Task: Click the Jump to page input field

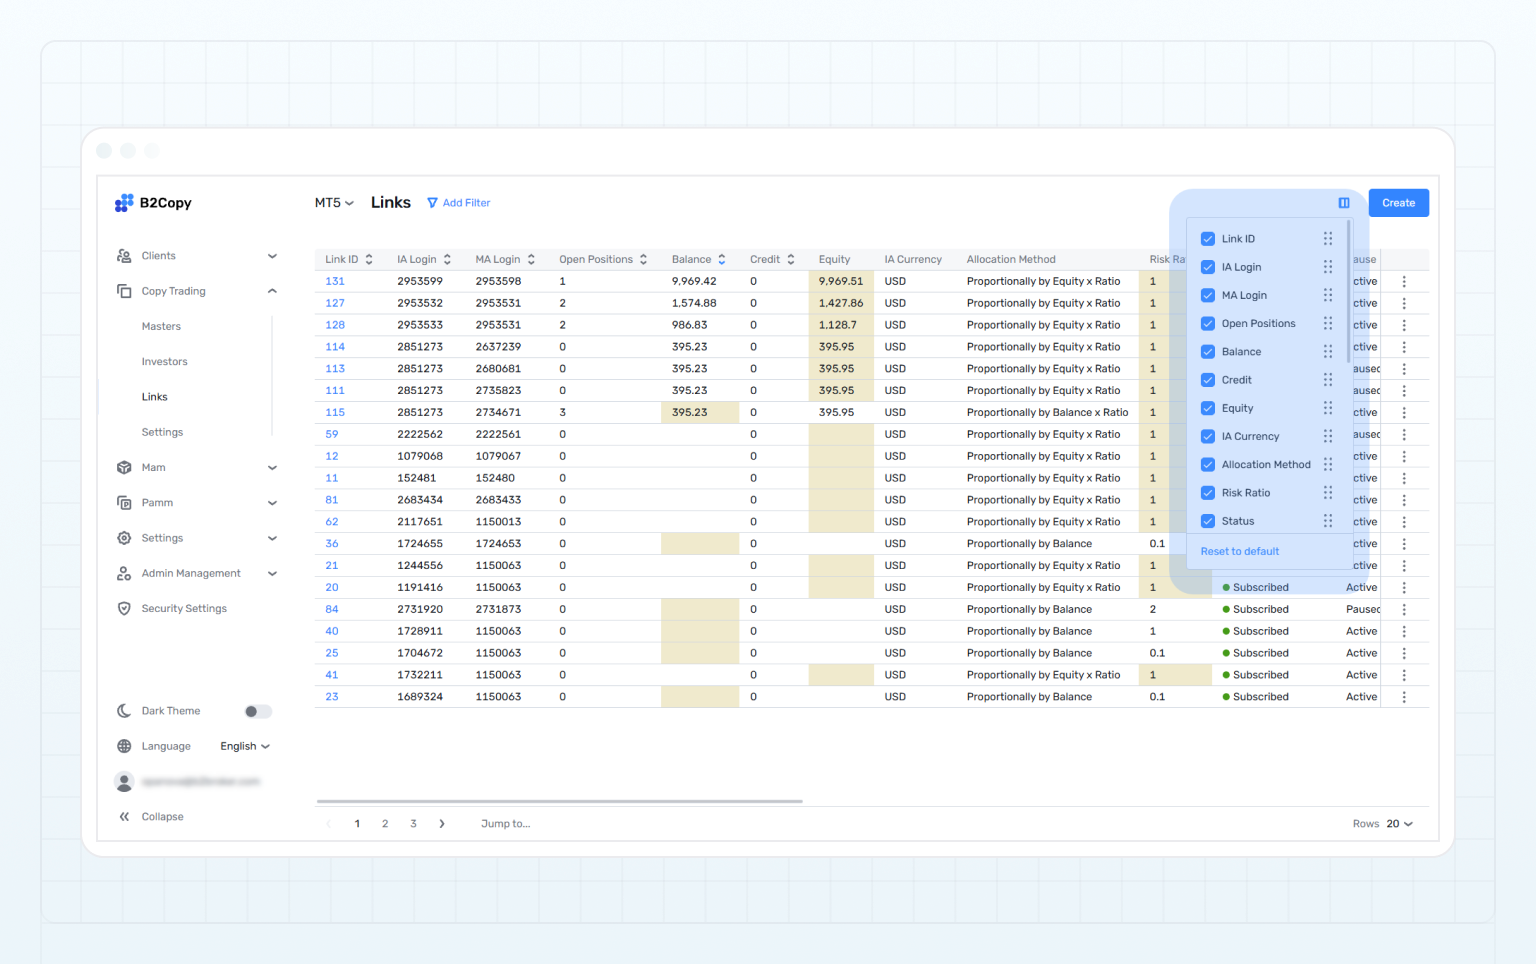Action: [x=505, y=823]
